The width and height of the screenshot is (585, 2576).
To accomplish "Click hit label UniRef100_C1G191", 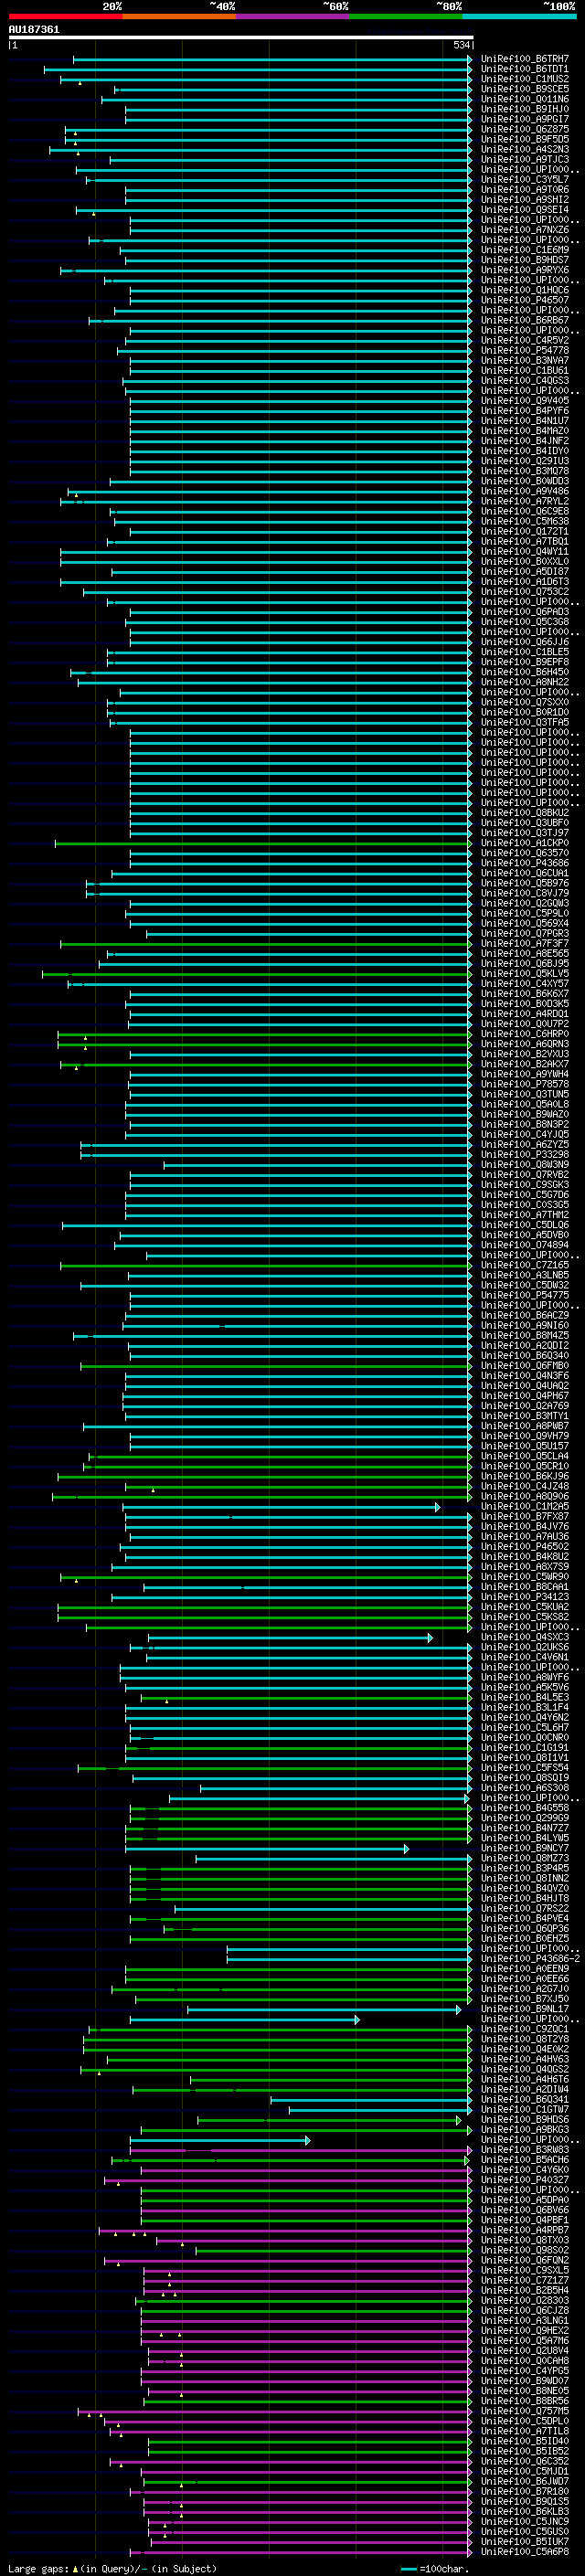I will 525,1747.
